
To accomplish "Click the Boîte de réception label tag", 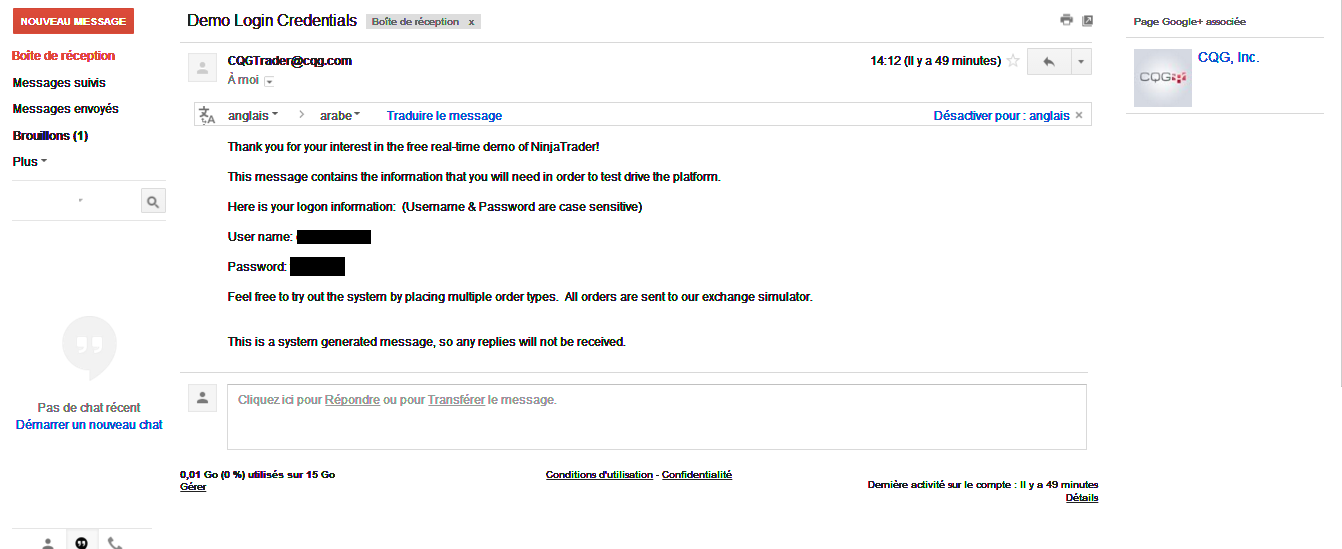I will [415, 22].
